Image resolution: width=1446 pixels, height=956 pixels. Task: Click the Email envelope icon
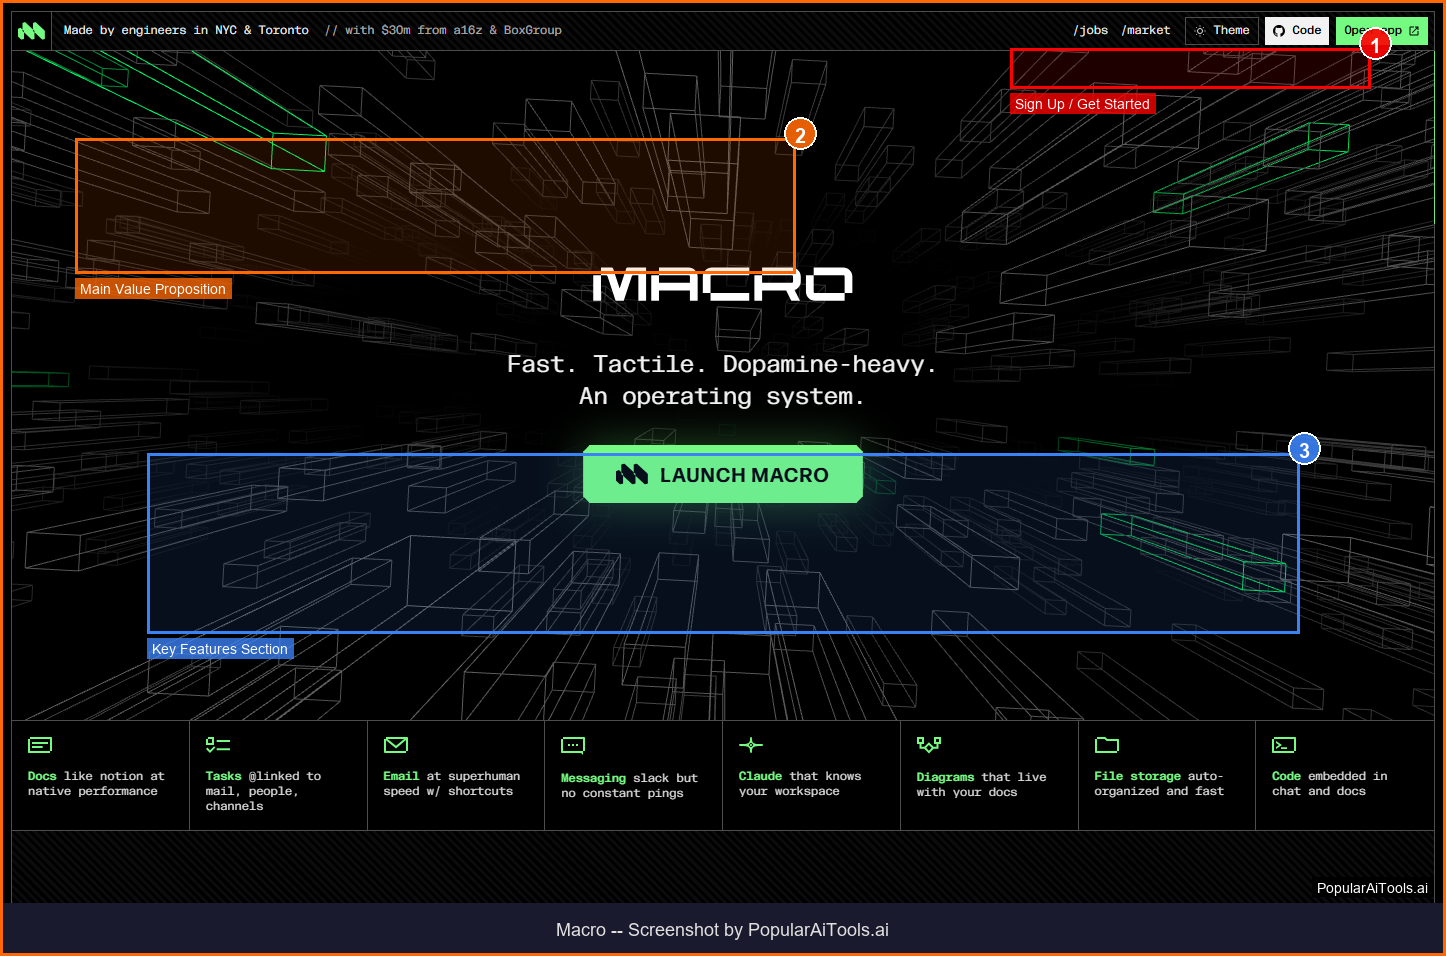396,745
